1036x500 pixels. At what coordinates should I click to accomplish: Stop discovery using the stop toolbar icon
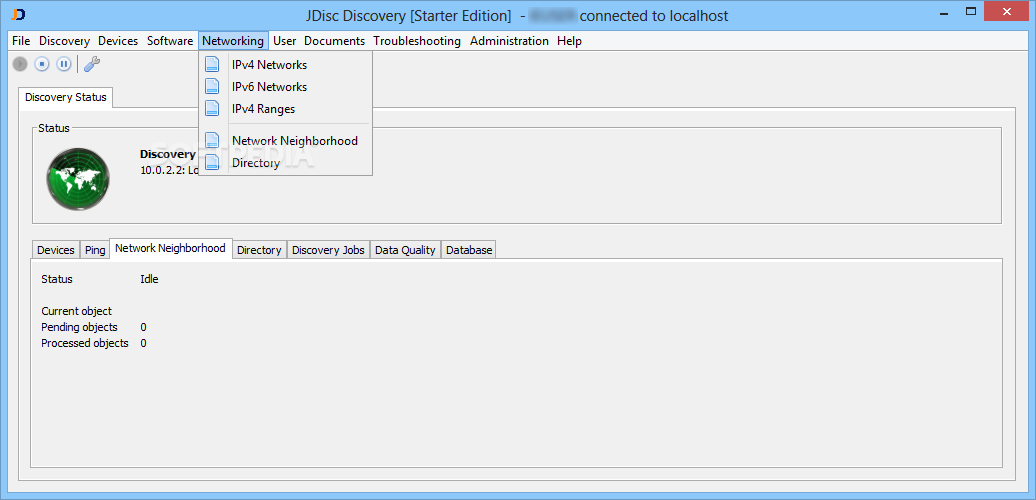(42, 64)
